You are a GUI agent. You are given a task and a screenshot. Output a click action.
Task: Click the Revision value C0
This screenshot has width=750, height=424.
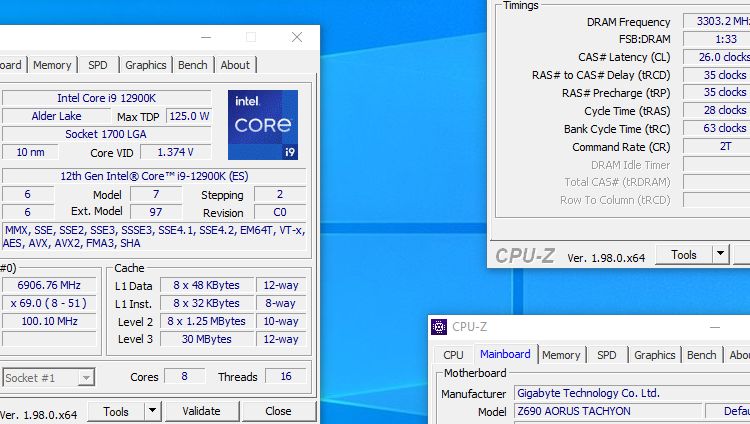coord(280,212)
